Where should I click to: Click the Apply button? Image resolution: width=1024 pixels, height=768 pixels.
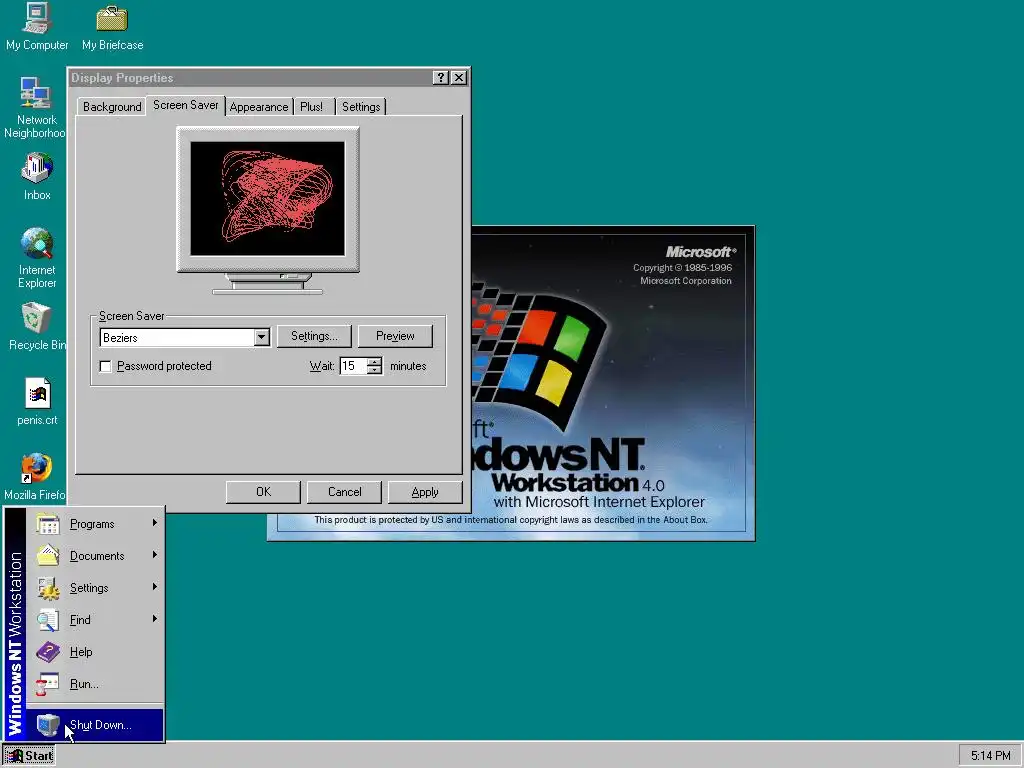425,492
